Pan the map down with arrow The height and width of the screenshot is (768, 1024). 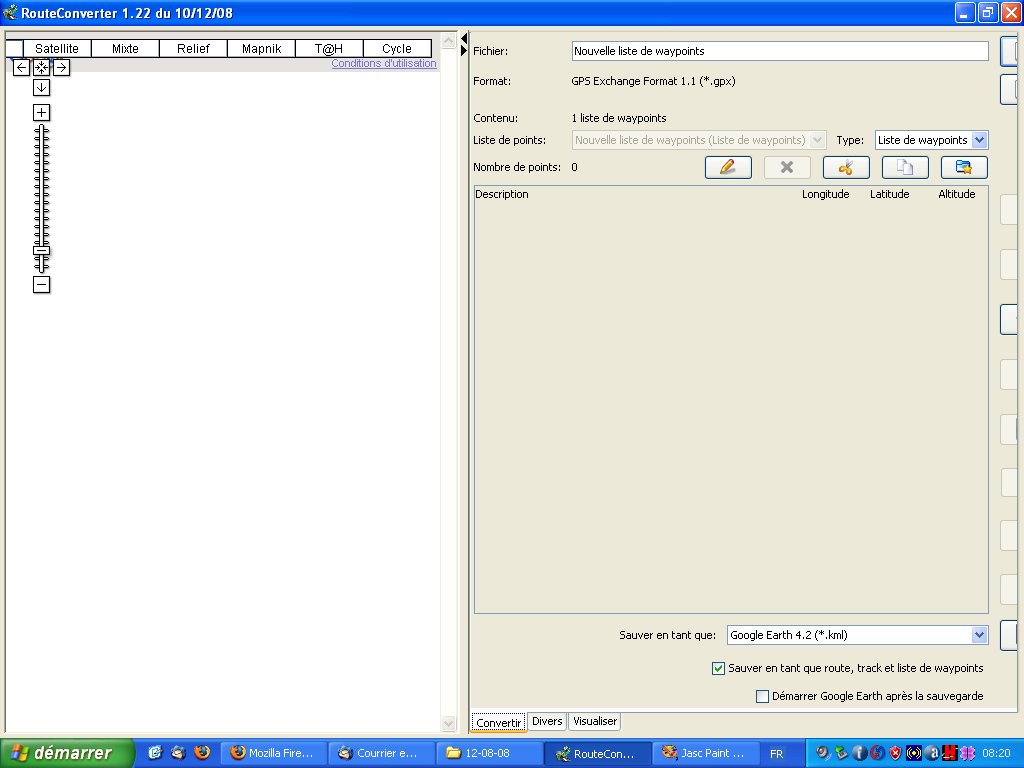[x=41, y=87]
